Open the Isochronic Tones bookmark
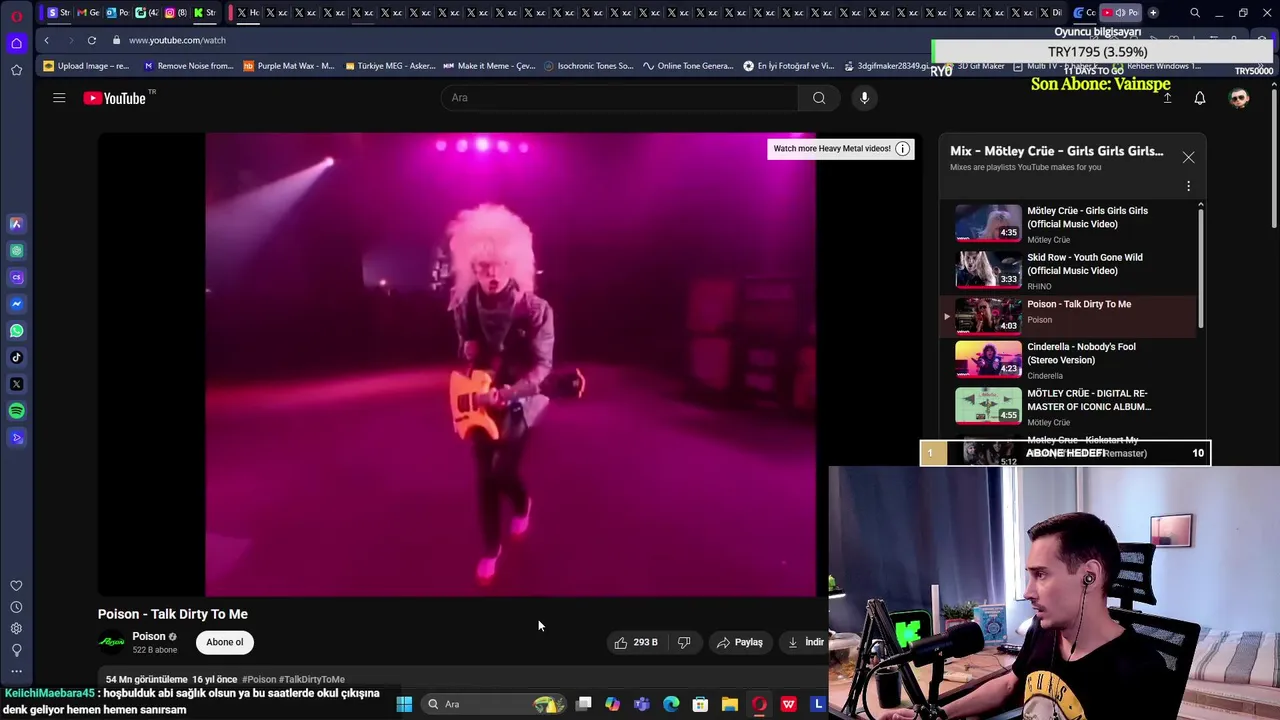Viewport: 1280px width, 720px height. [x=589, y=66]
